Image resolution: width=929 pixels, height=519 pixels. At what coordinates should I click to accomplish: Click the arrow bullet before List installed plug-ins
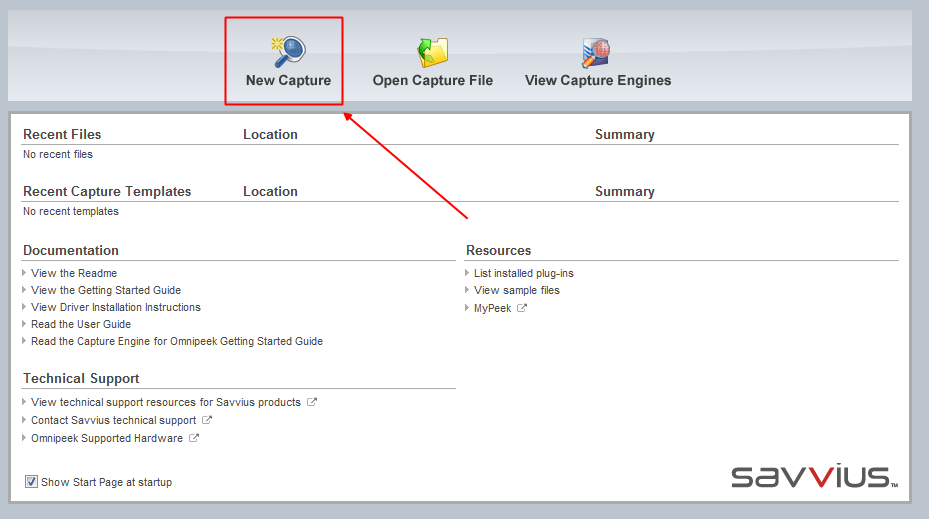[x=467, y=273]
